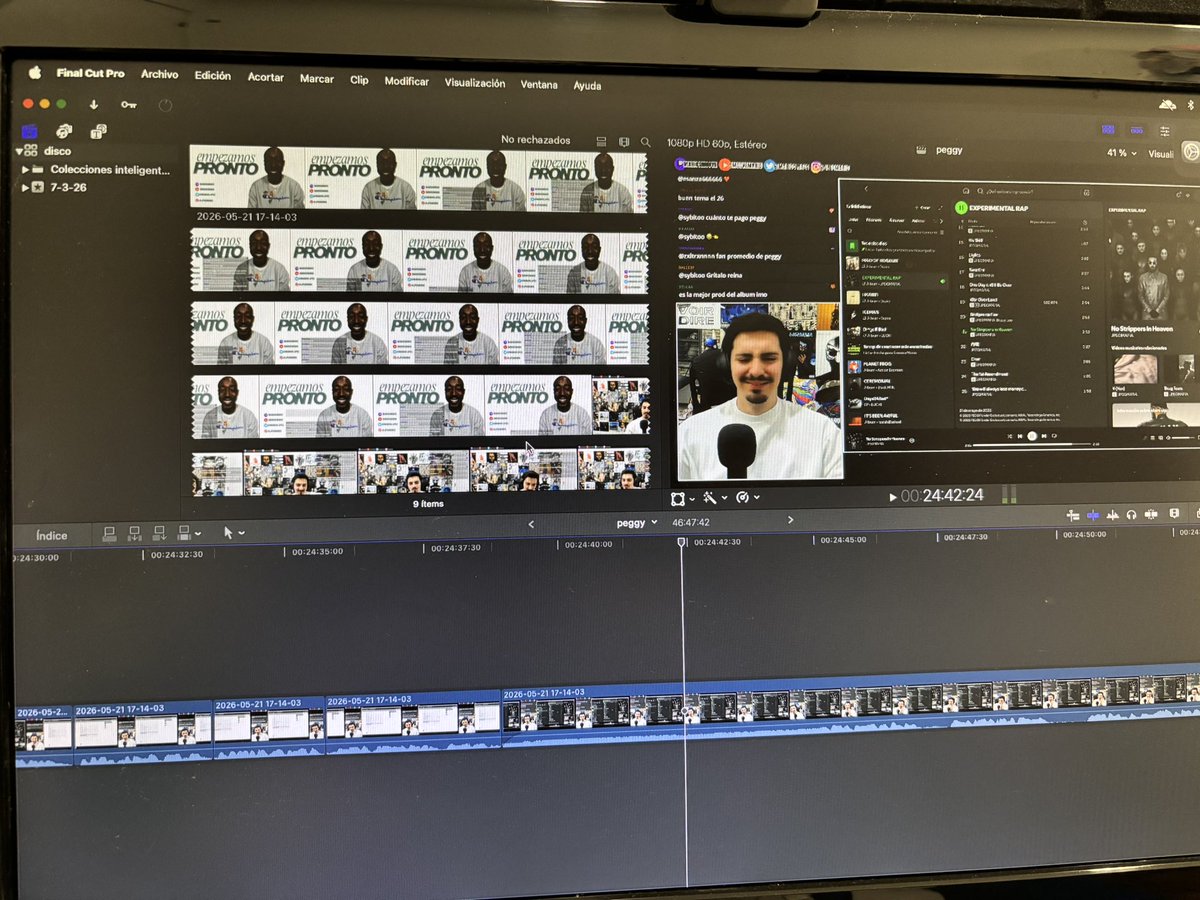The height and width of the screenshot is (900, 1200).
Task: Open clip appearance filmstrip options icon
Action: click(x=624, y=142)
